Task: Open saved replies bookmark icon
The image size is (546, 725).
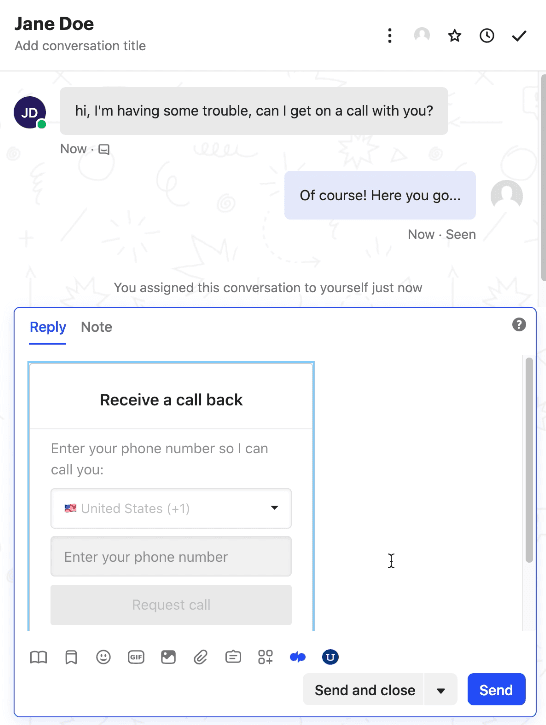Action: (x=71, y=657)
